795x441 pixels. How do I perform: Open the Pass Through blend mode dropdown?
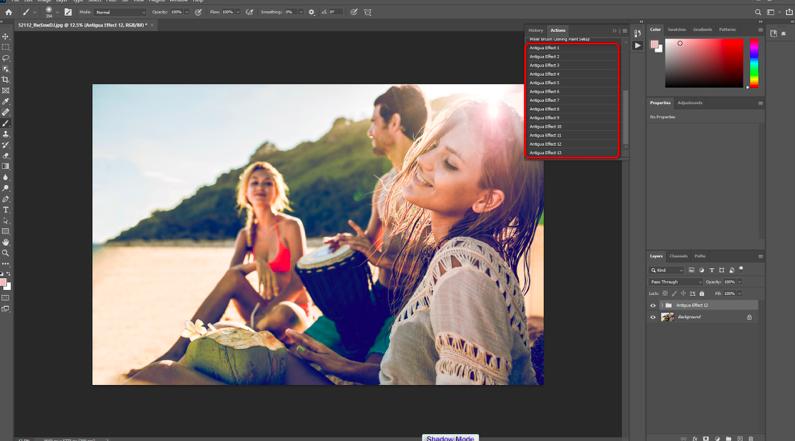(675, 282)
